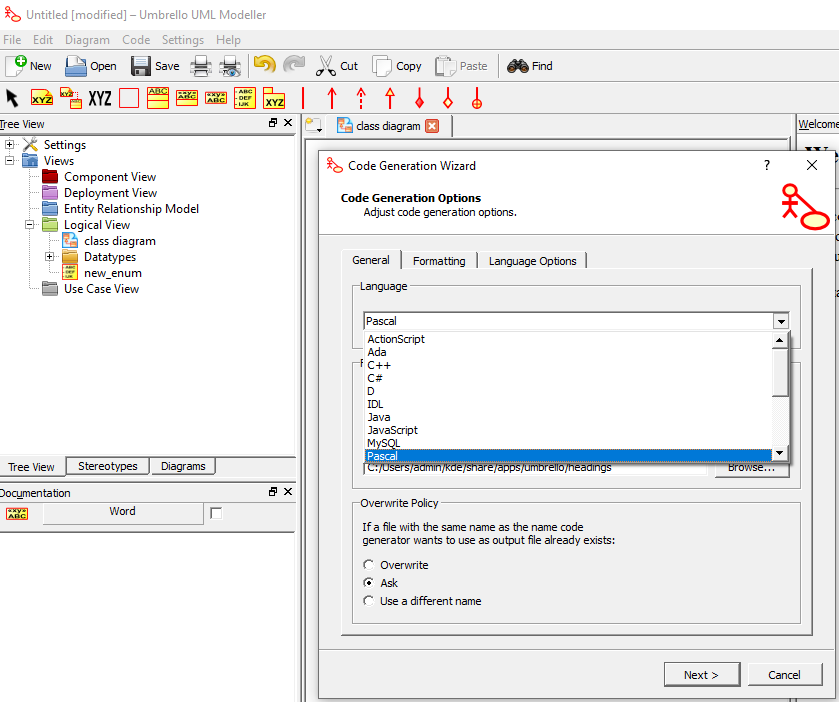
Task: Open Print Preview from the toolbar
Action: (x=230, y=66)
